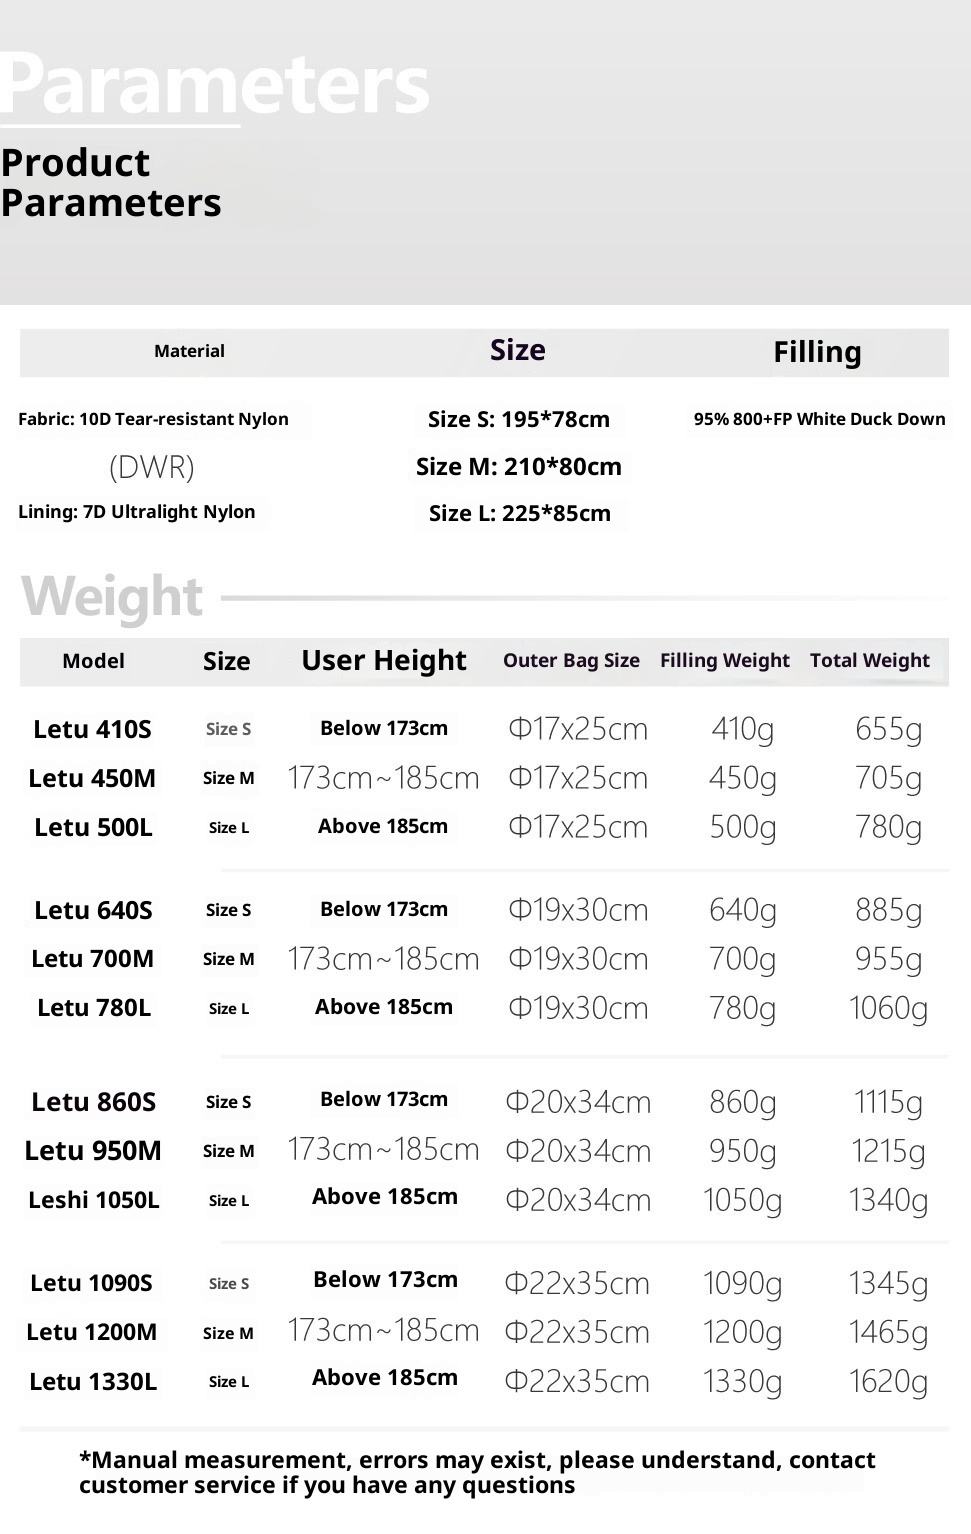Select the Filling Weight column header
Viewport: 971px width, 1534px height.
coord(724,661)
